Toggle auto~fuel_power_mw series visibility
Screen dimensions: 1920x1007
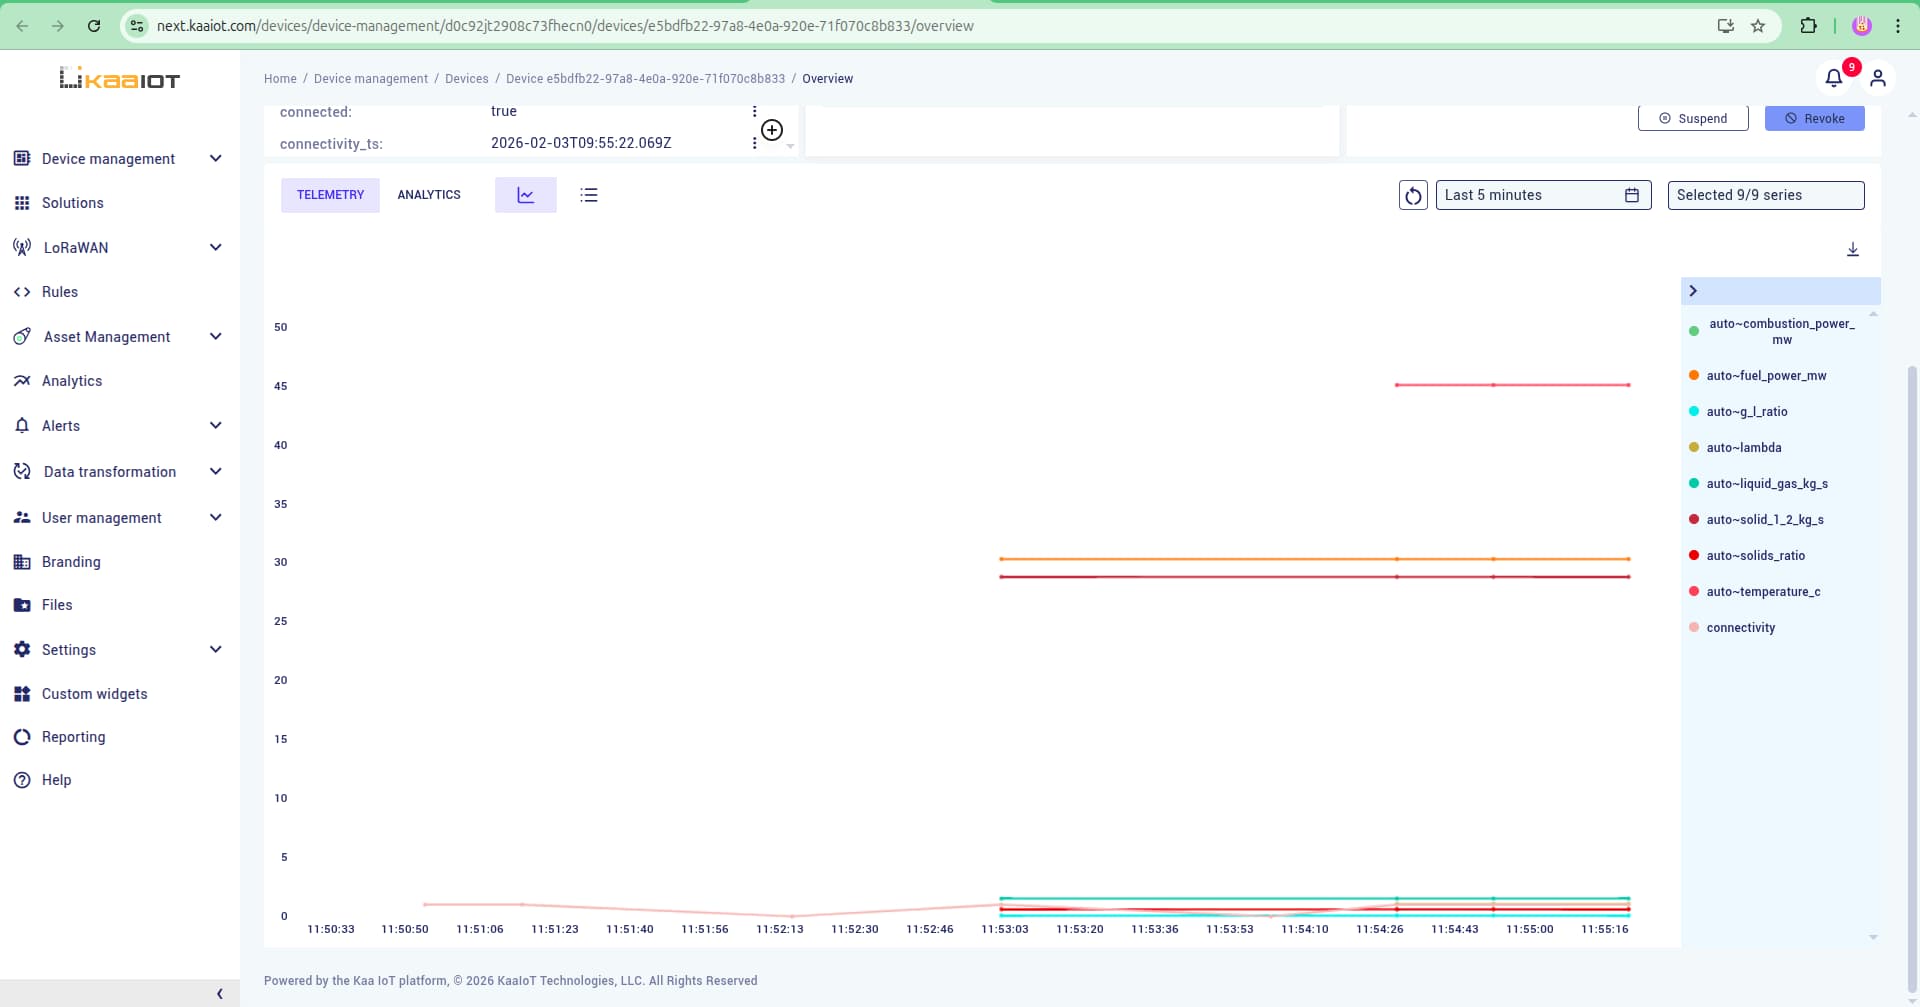pos(1765,376)
